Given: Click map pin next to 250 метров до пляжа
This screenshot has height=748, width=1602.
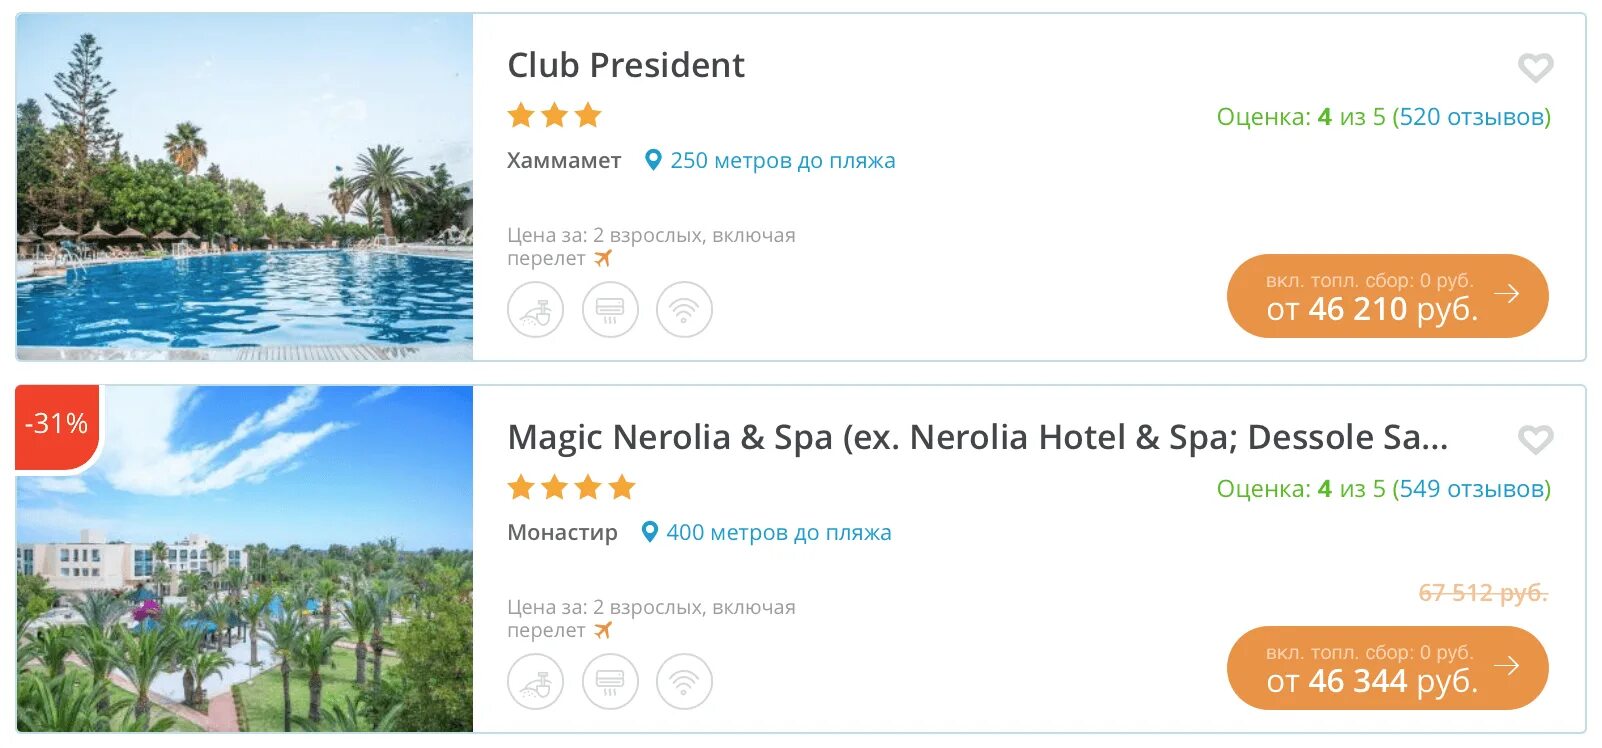Looking at the screenshot, I should pos(653,160).
